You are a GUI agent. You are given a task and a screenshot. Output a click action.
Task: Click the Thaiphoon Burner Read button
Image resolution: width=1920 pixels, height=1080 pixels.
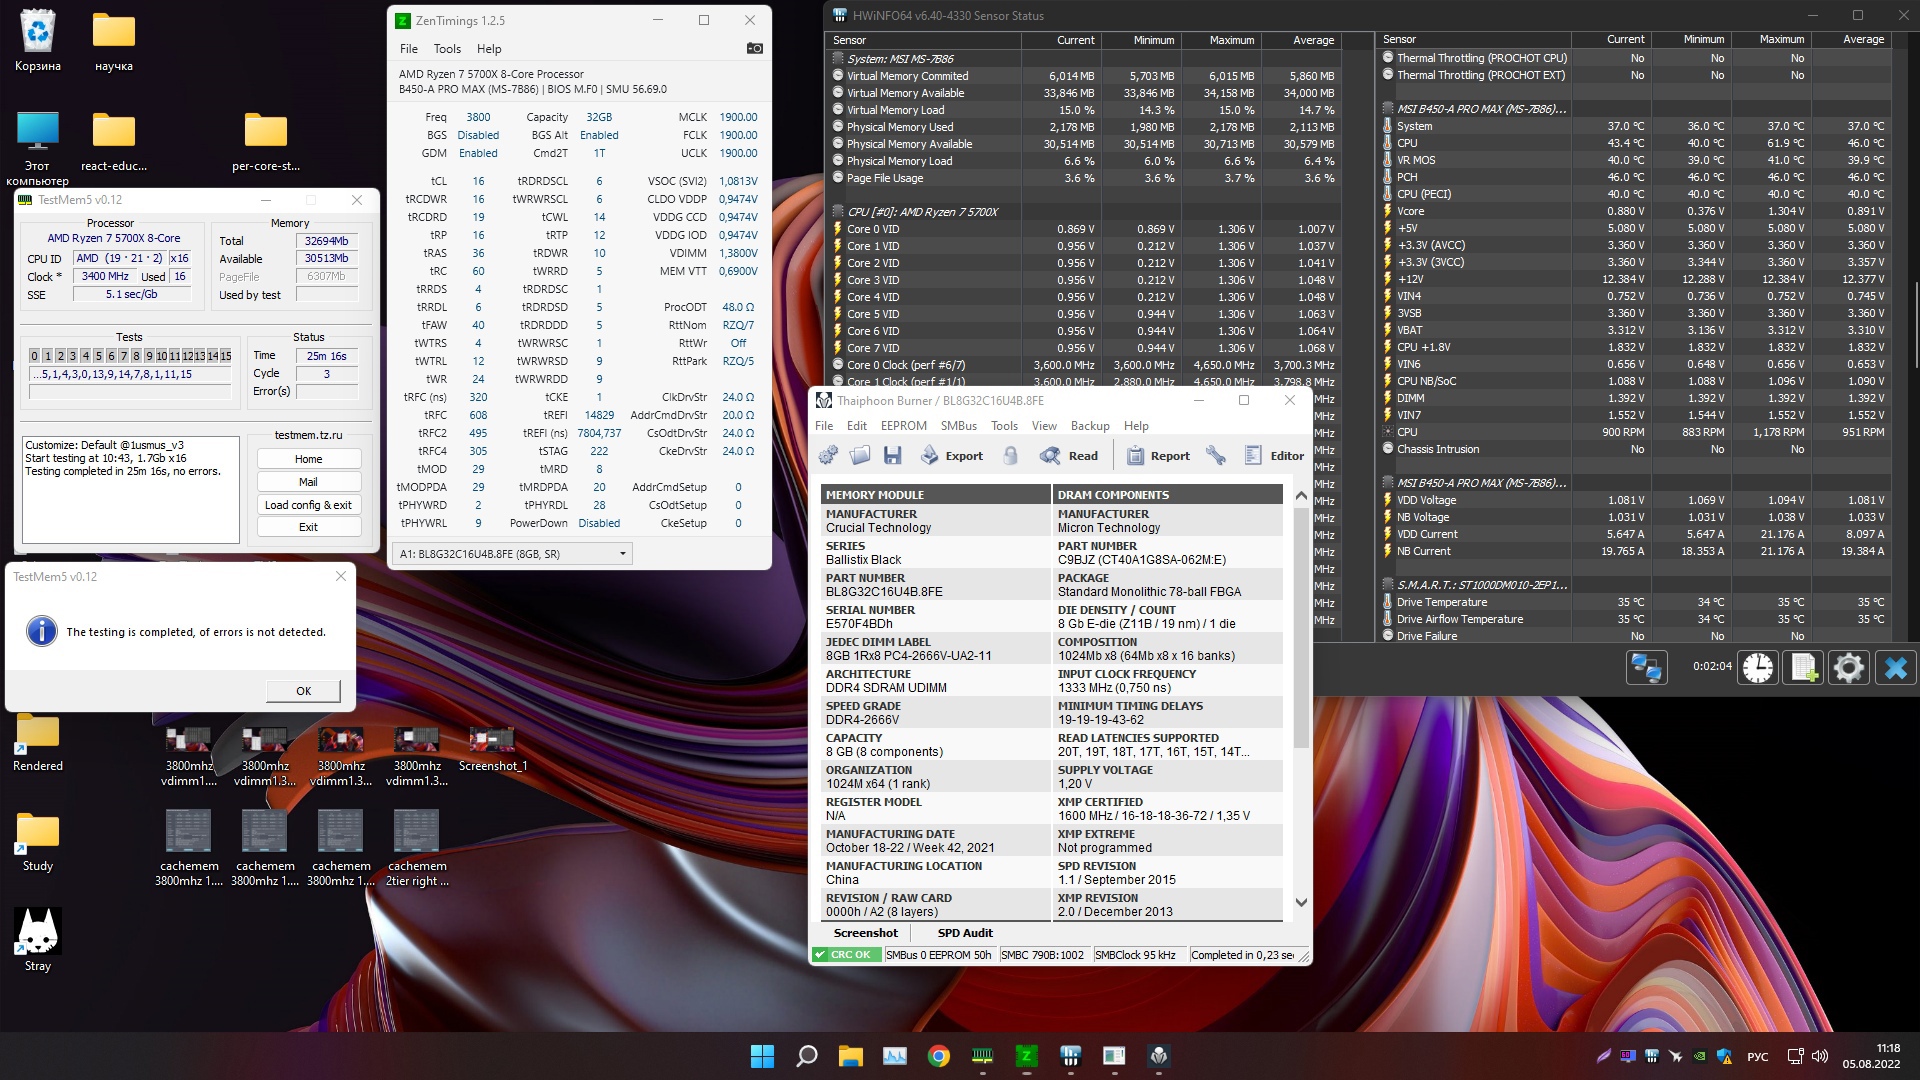(1069, 456)
